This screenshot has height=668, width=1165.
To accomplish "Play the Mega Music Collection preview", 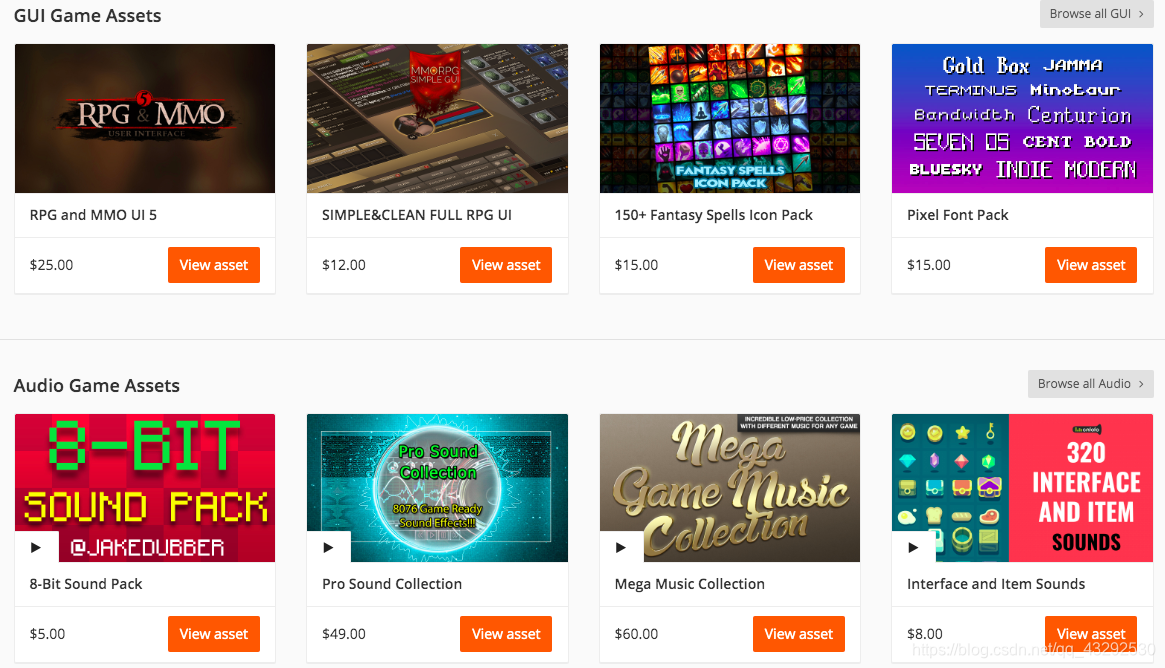I will [x=621, y=548].
